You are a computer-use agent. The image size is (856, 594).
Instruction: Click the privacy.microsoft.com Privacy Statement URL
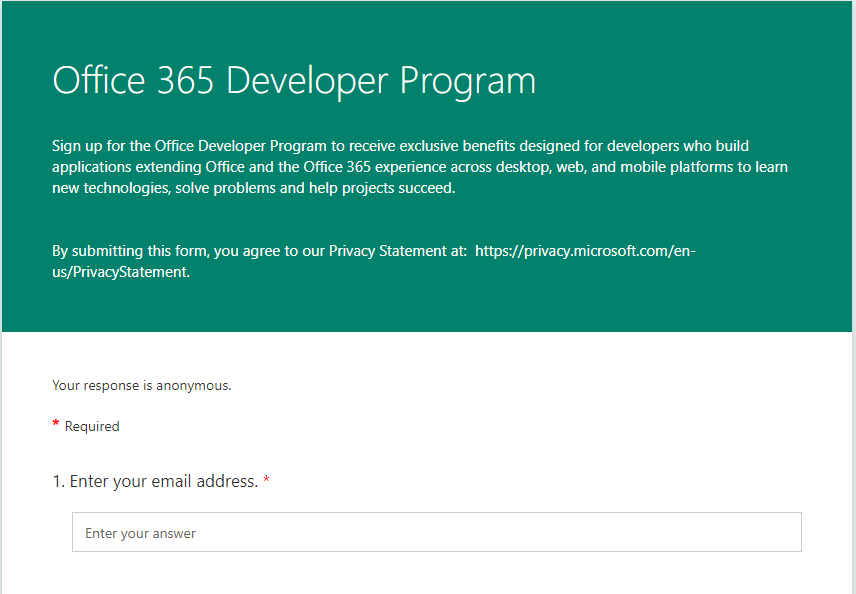(373, 261)
